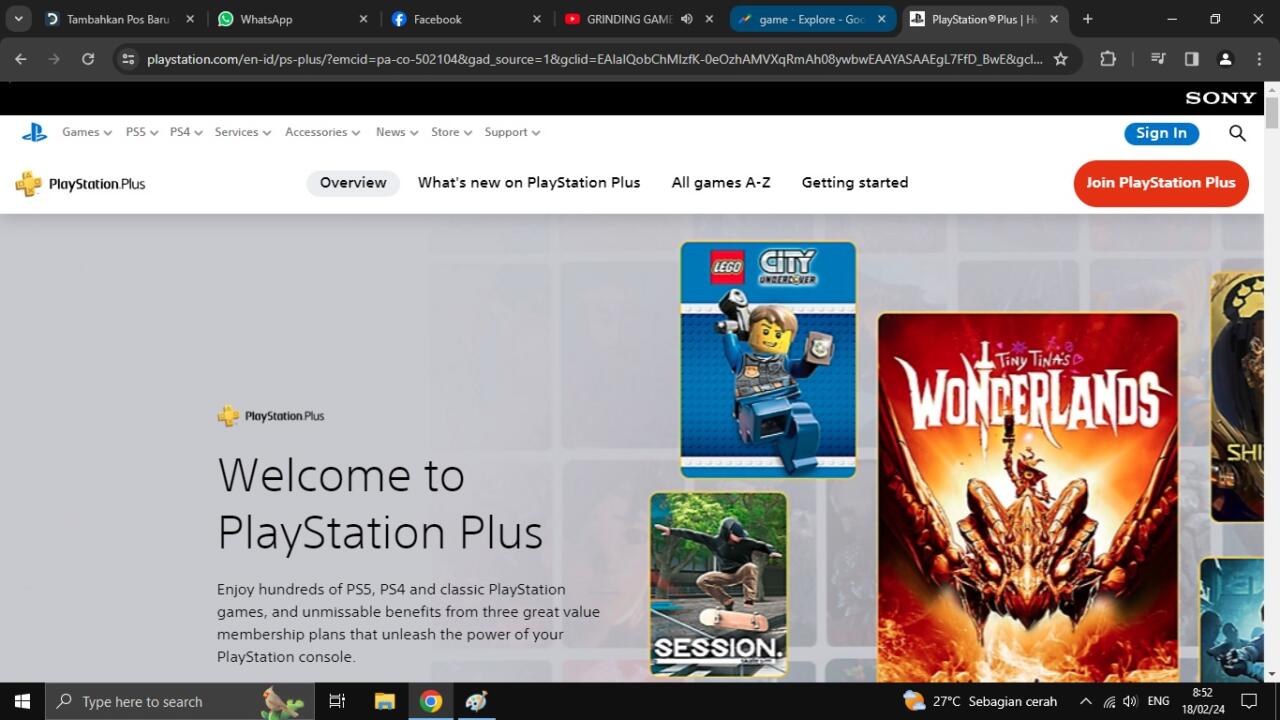Click the Join PlayStation Plus button
The width and height of the screenshot is (1280, 720).
[x=1160, y=183]
